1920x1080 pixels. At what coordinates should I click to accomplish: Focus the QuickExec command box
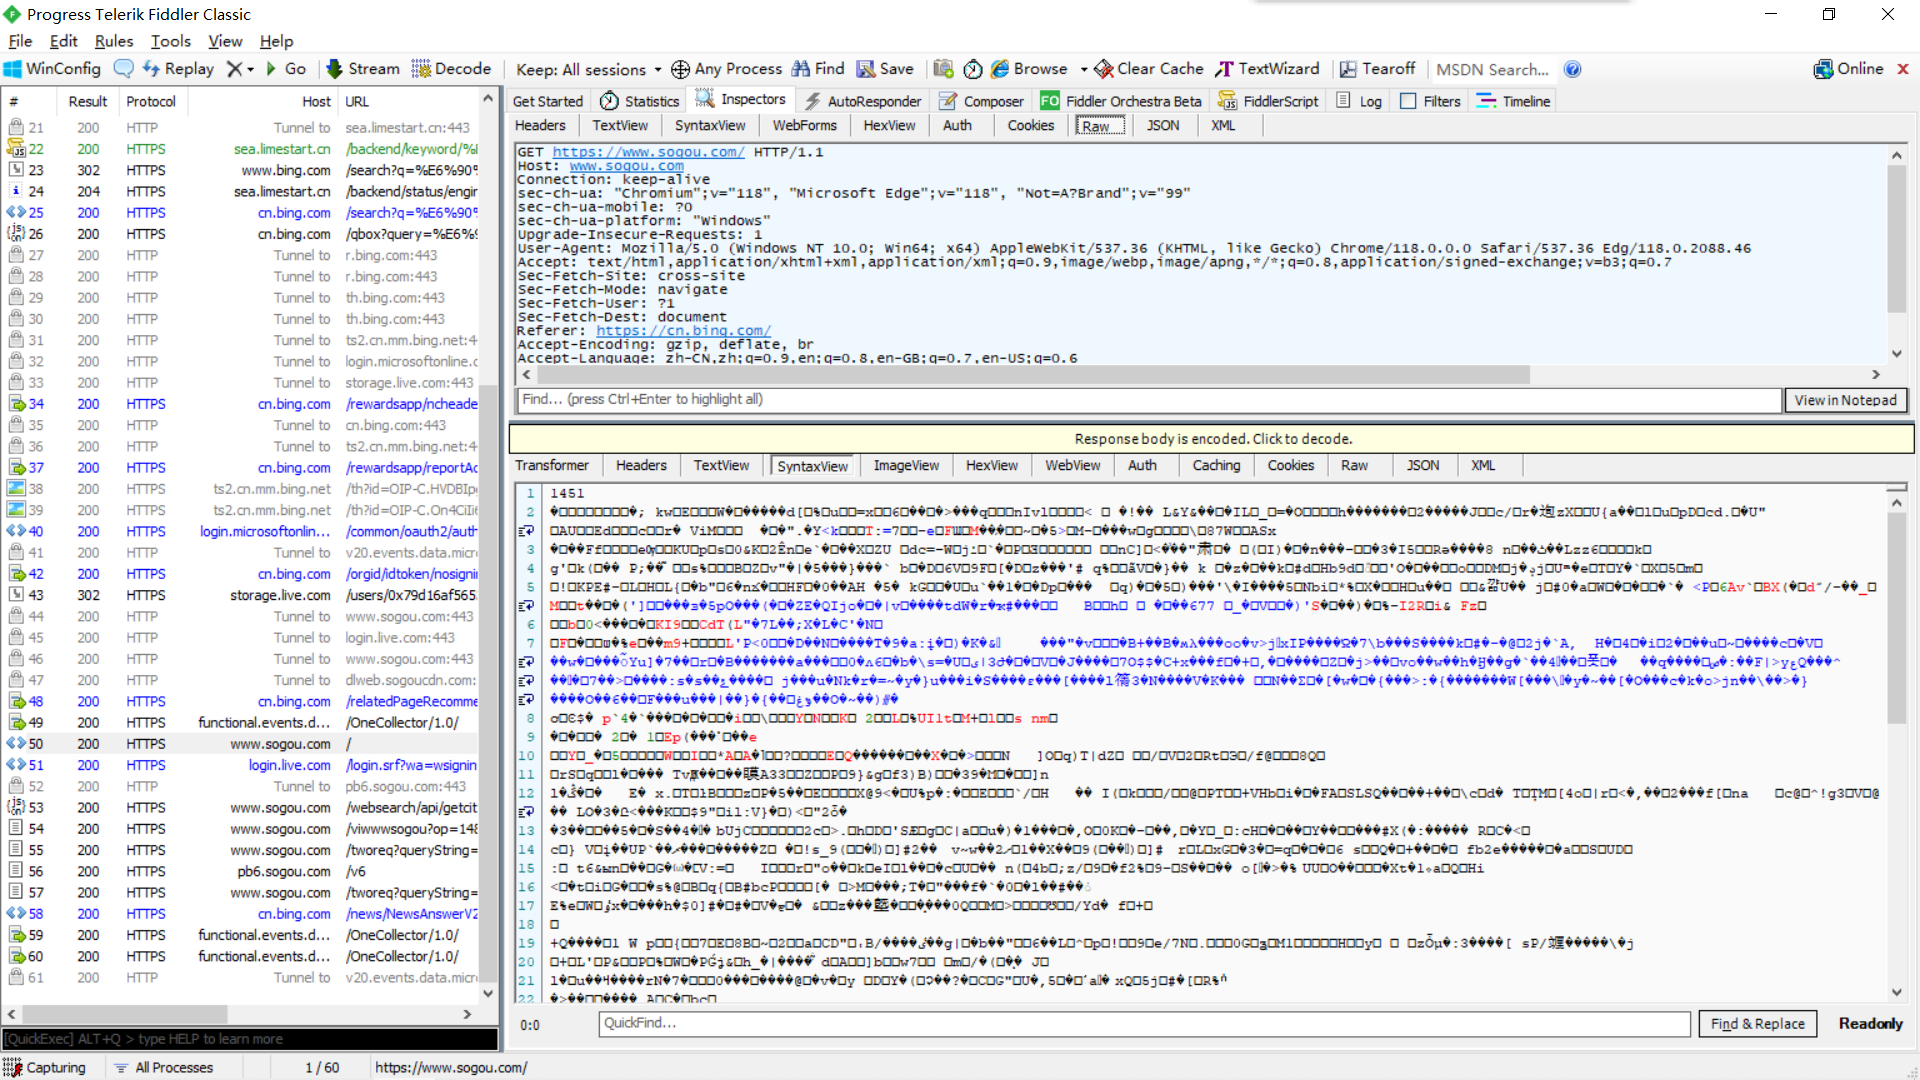point(250,1039)
